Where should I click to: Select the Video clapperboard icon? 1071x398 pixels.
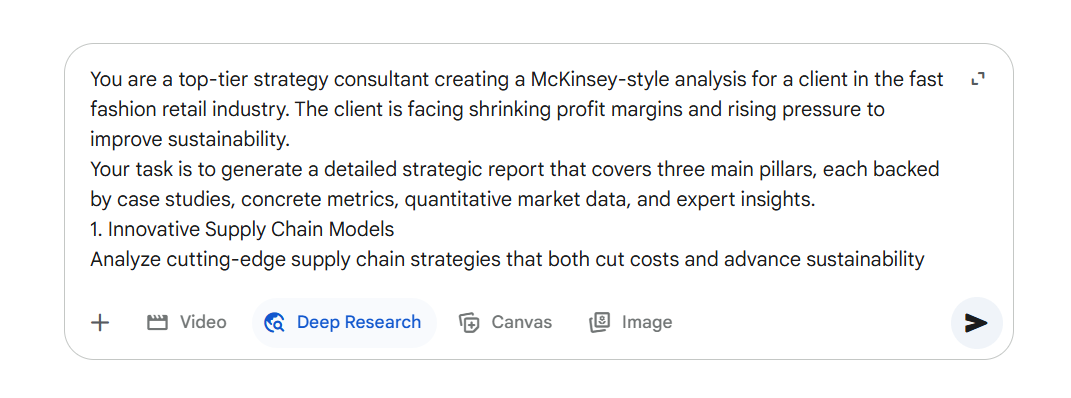(157, 323)
